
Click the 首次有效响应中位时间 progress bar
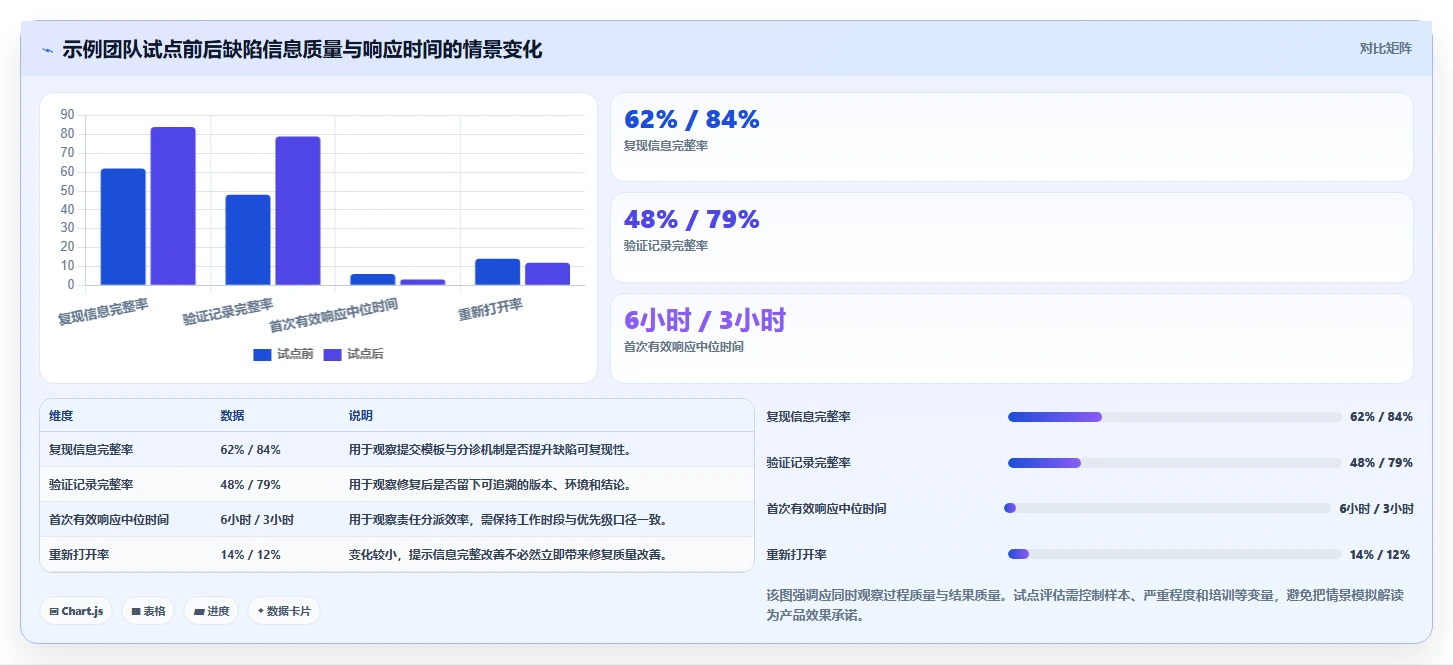coord(1167,508)
